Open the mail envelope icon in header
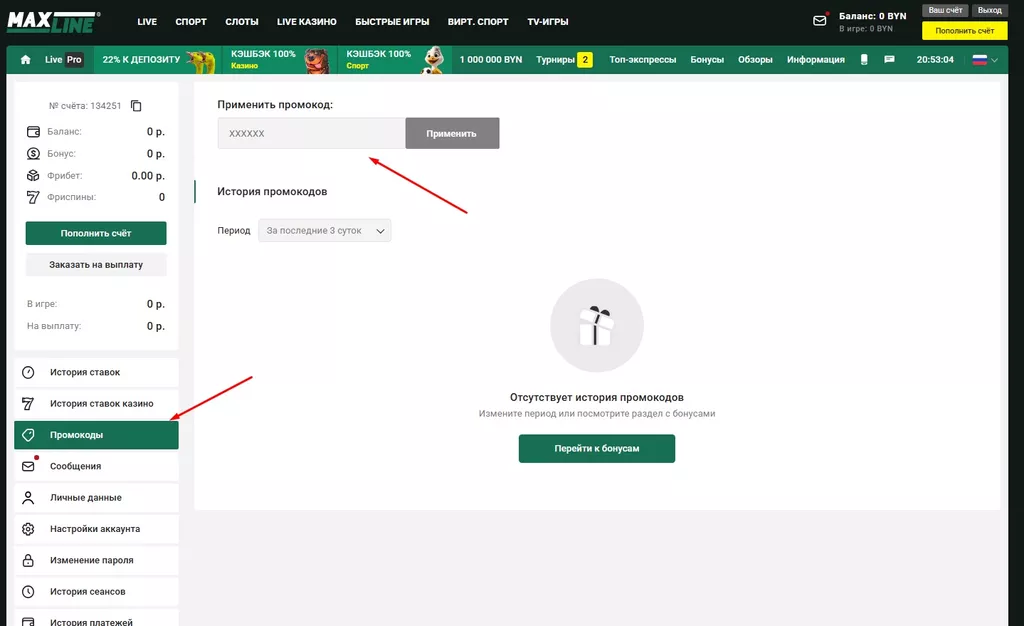 820,20
